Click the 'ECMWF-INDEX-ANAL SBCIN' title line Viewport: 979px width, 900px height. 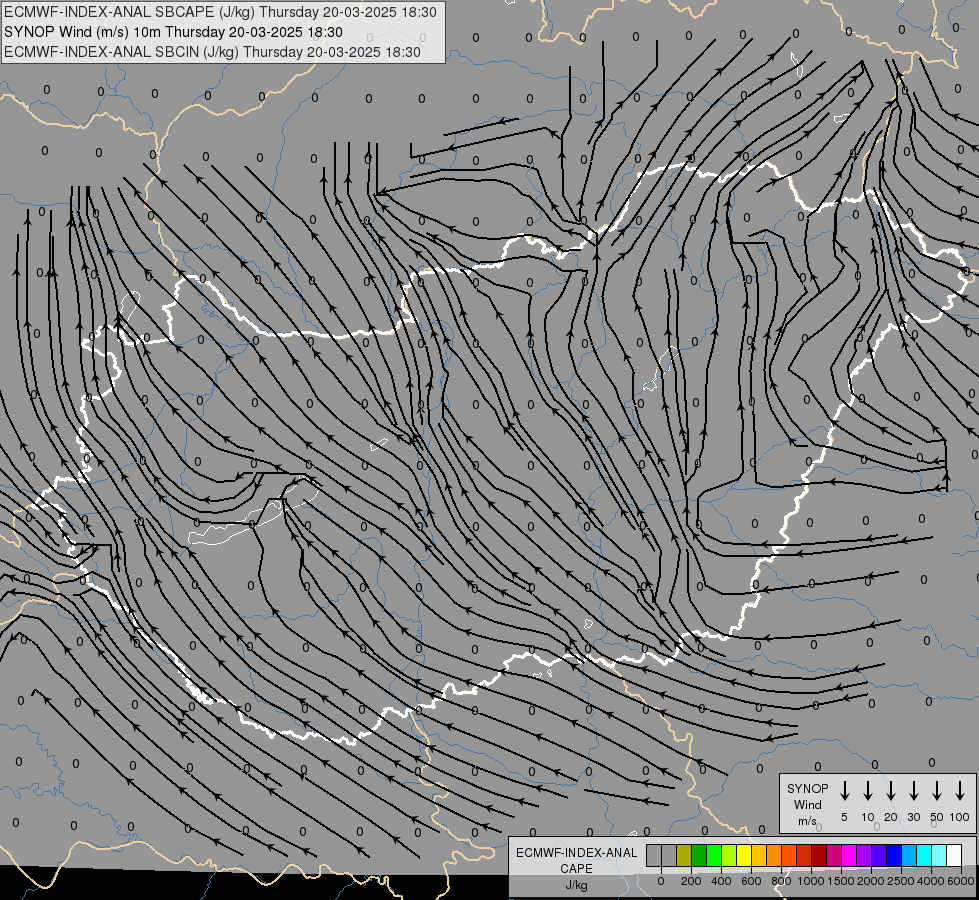point(212,52)
